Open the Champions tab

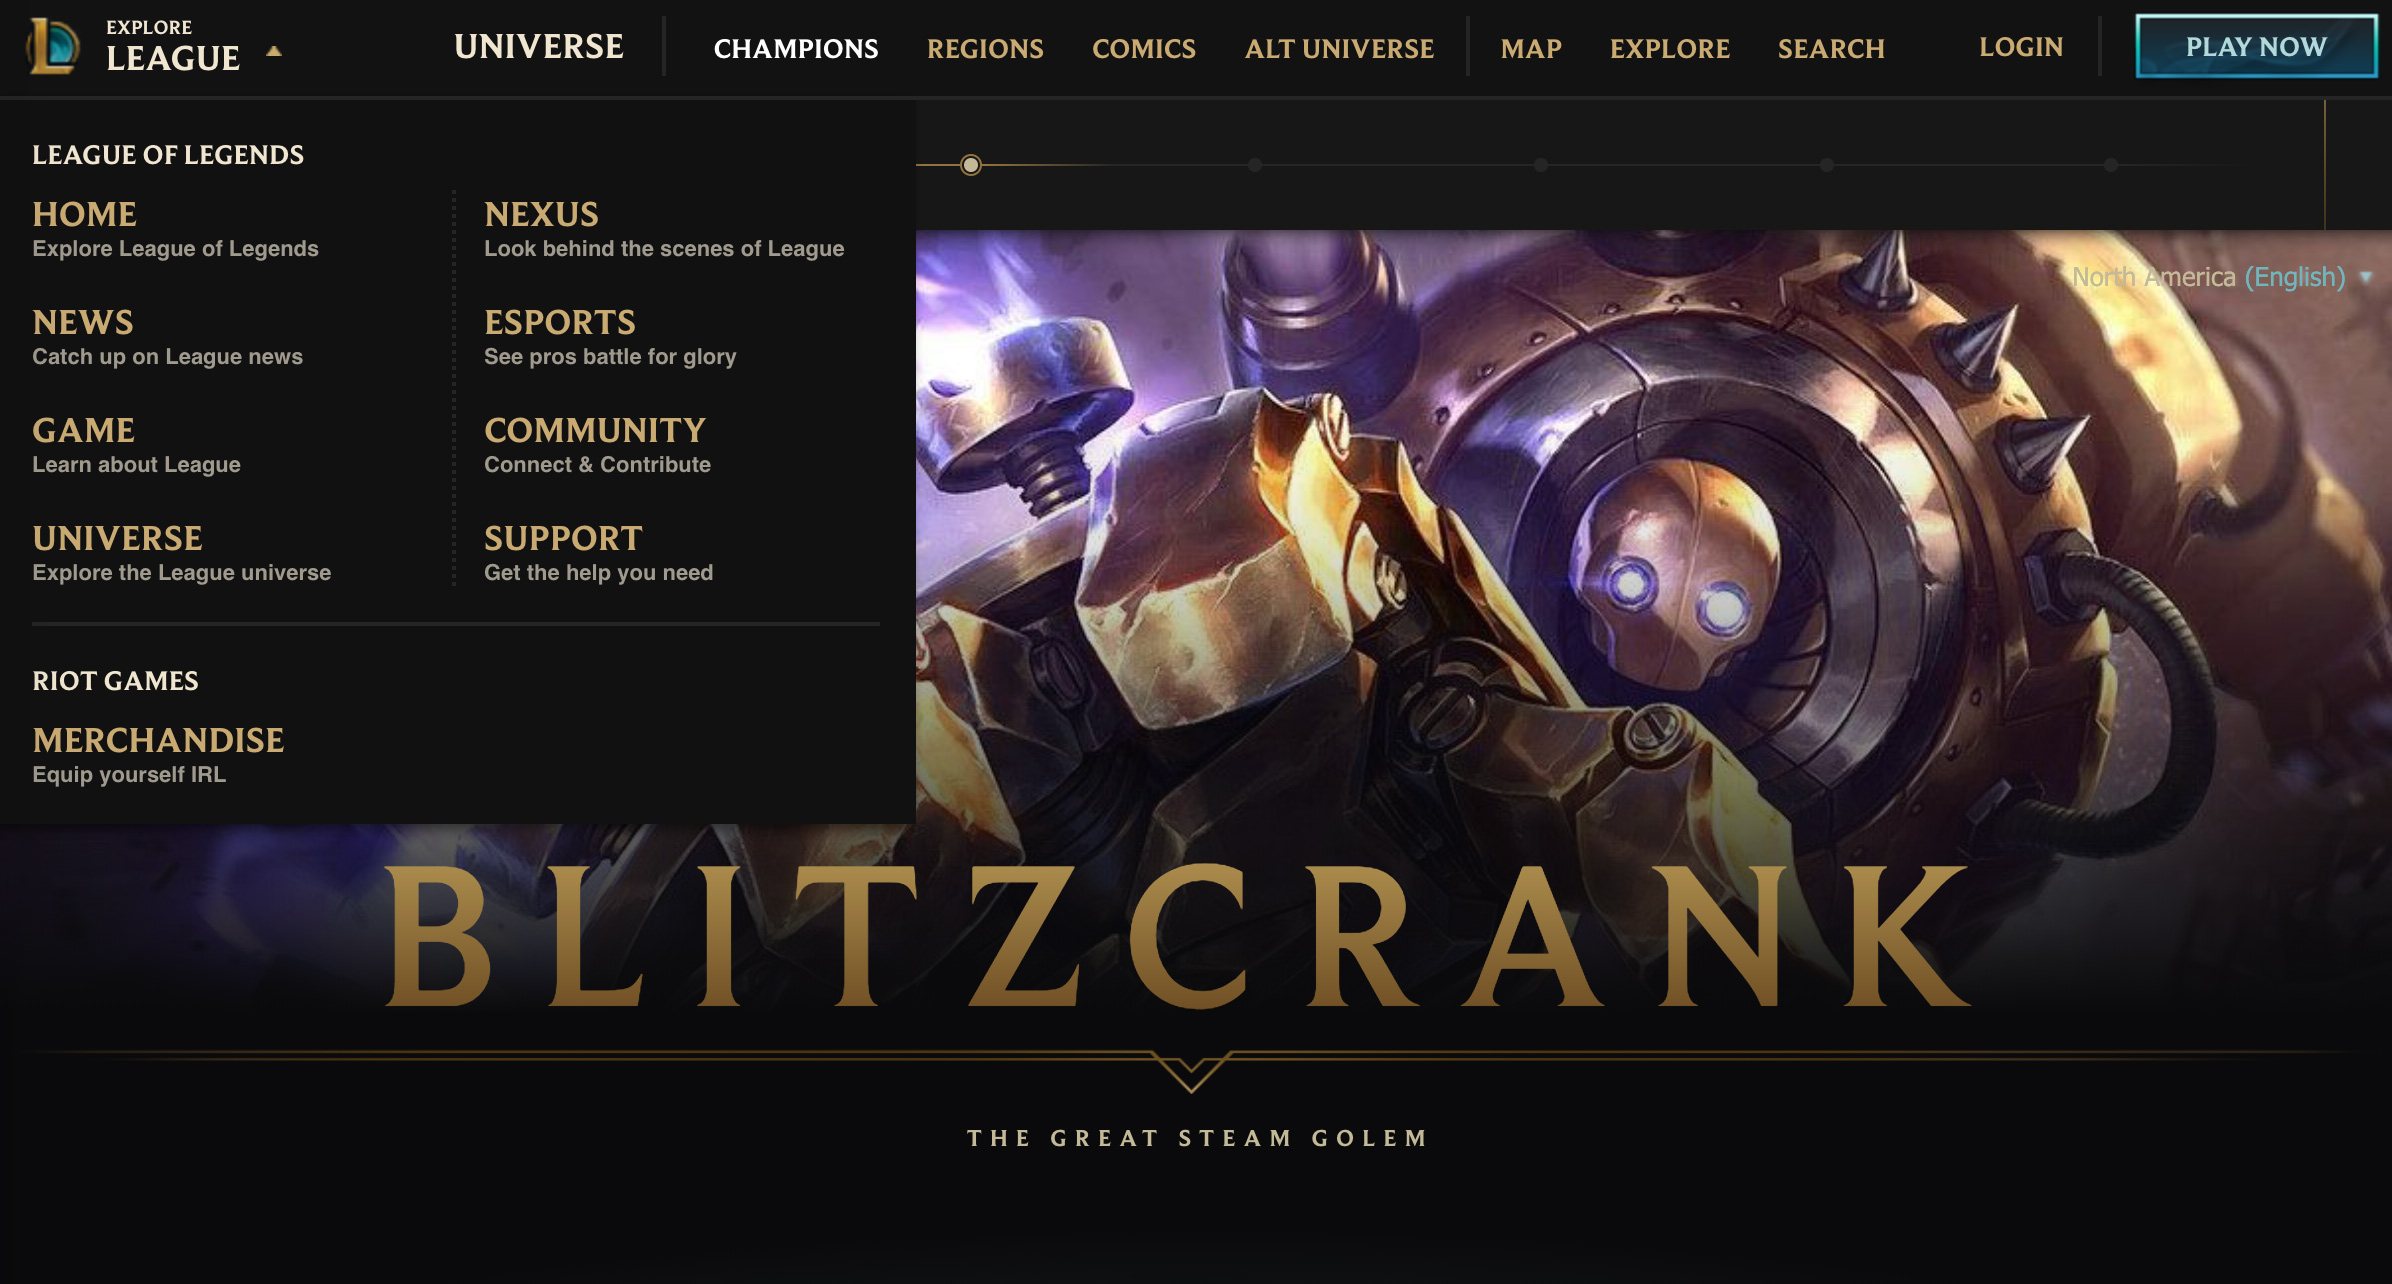[x=796, y=48]
